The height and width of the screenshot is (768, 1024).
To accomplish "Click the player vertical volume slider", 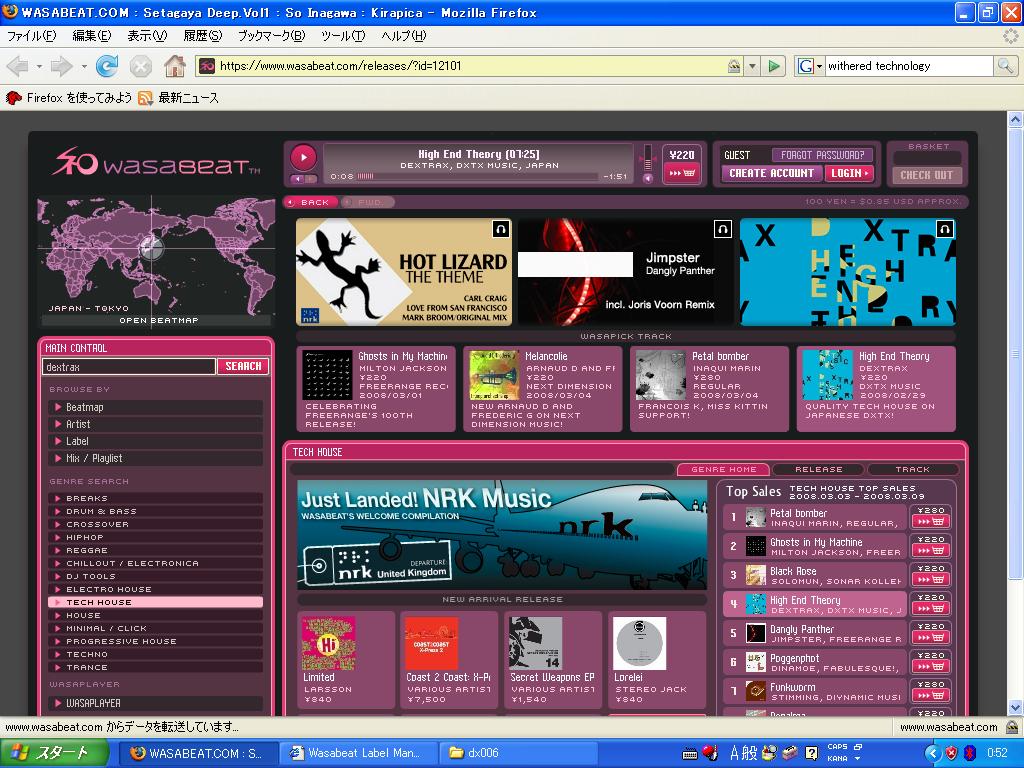I will pos(648,157).
